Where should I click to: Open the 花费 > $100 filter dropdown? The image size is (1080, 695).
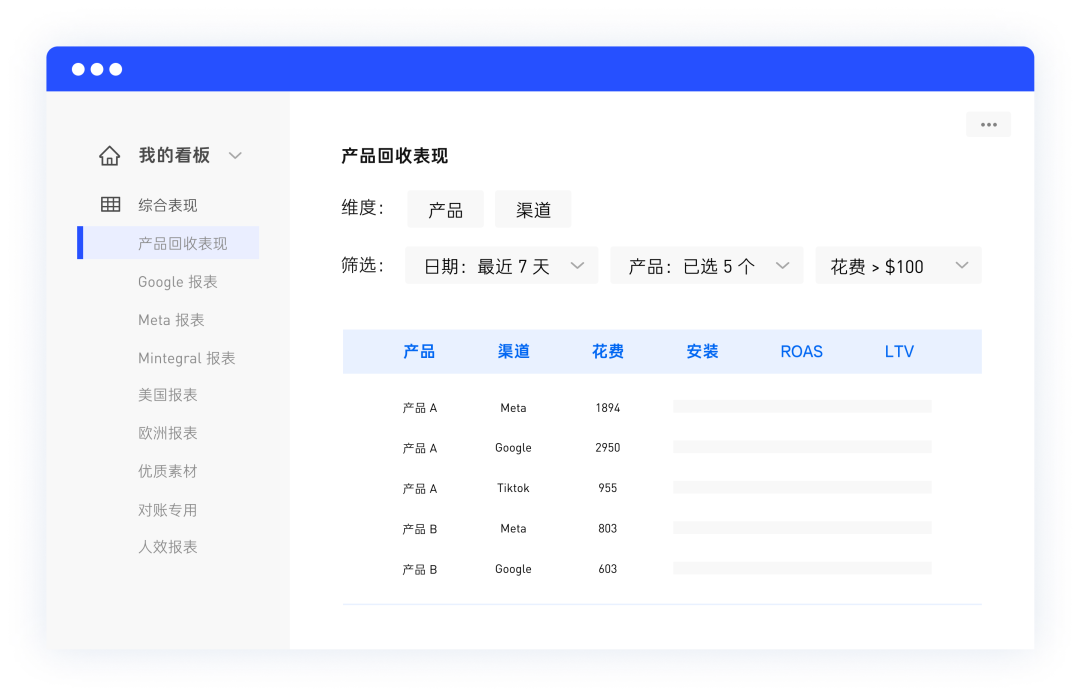point(898,265)
